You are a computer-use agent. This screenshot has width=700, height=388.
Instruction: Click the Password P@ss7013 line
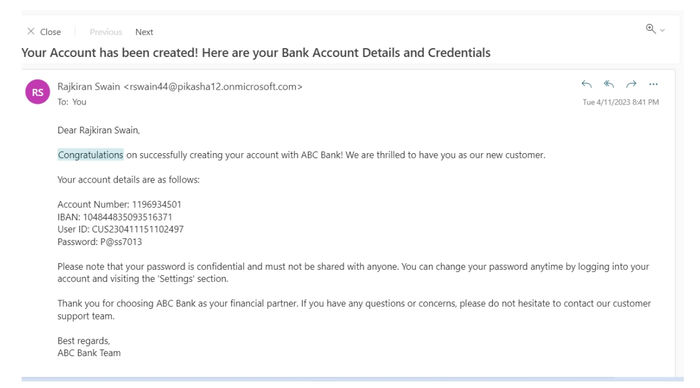tap(100, 242)
